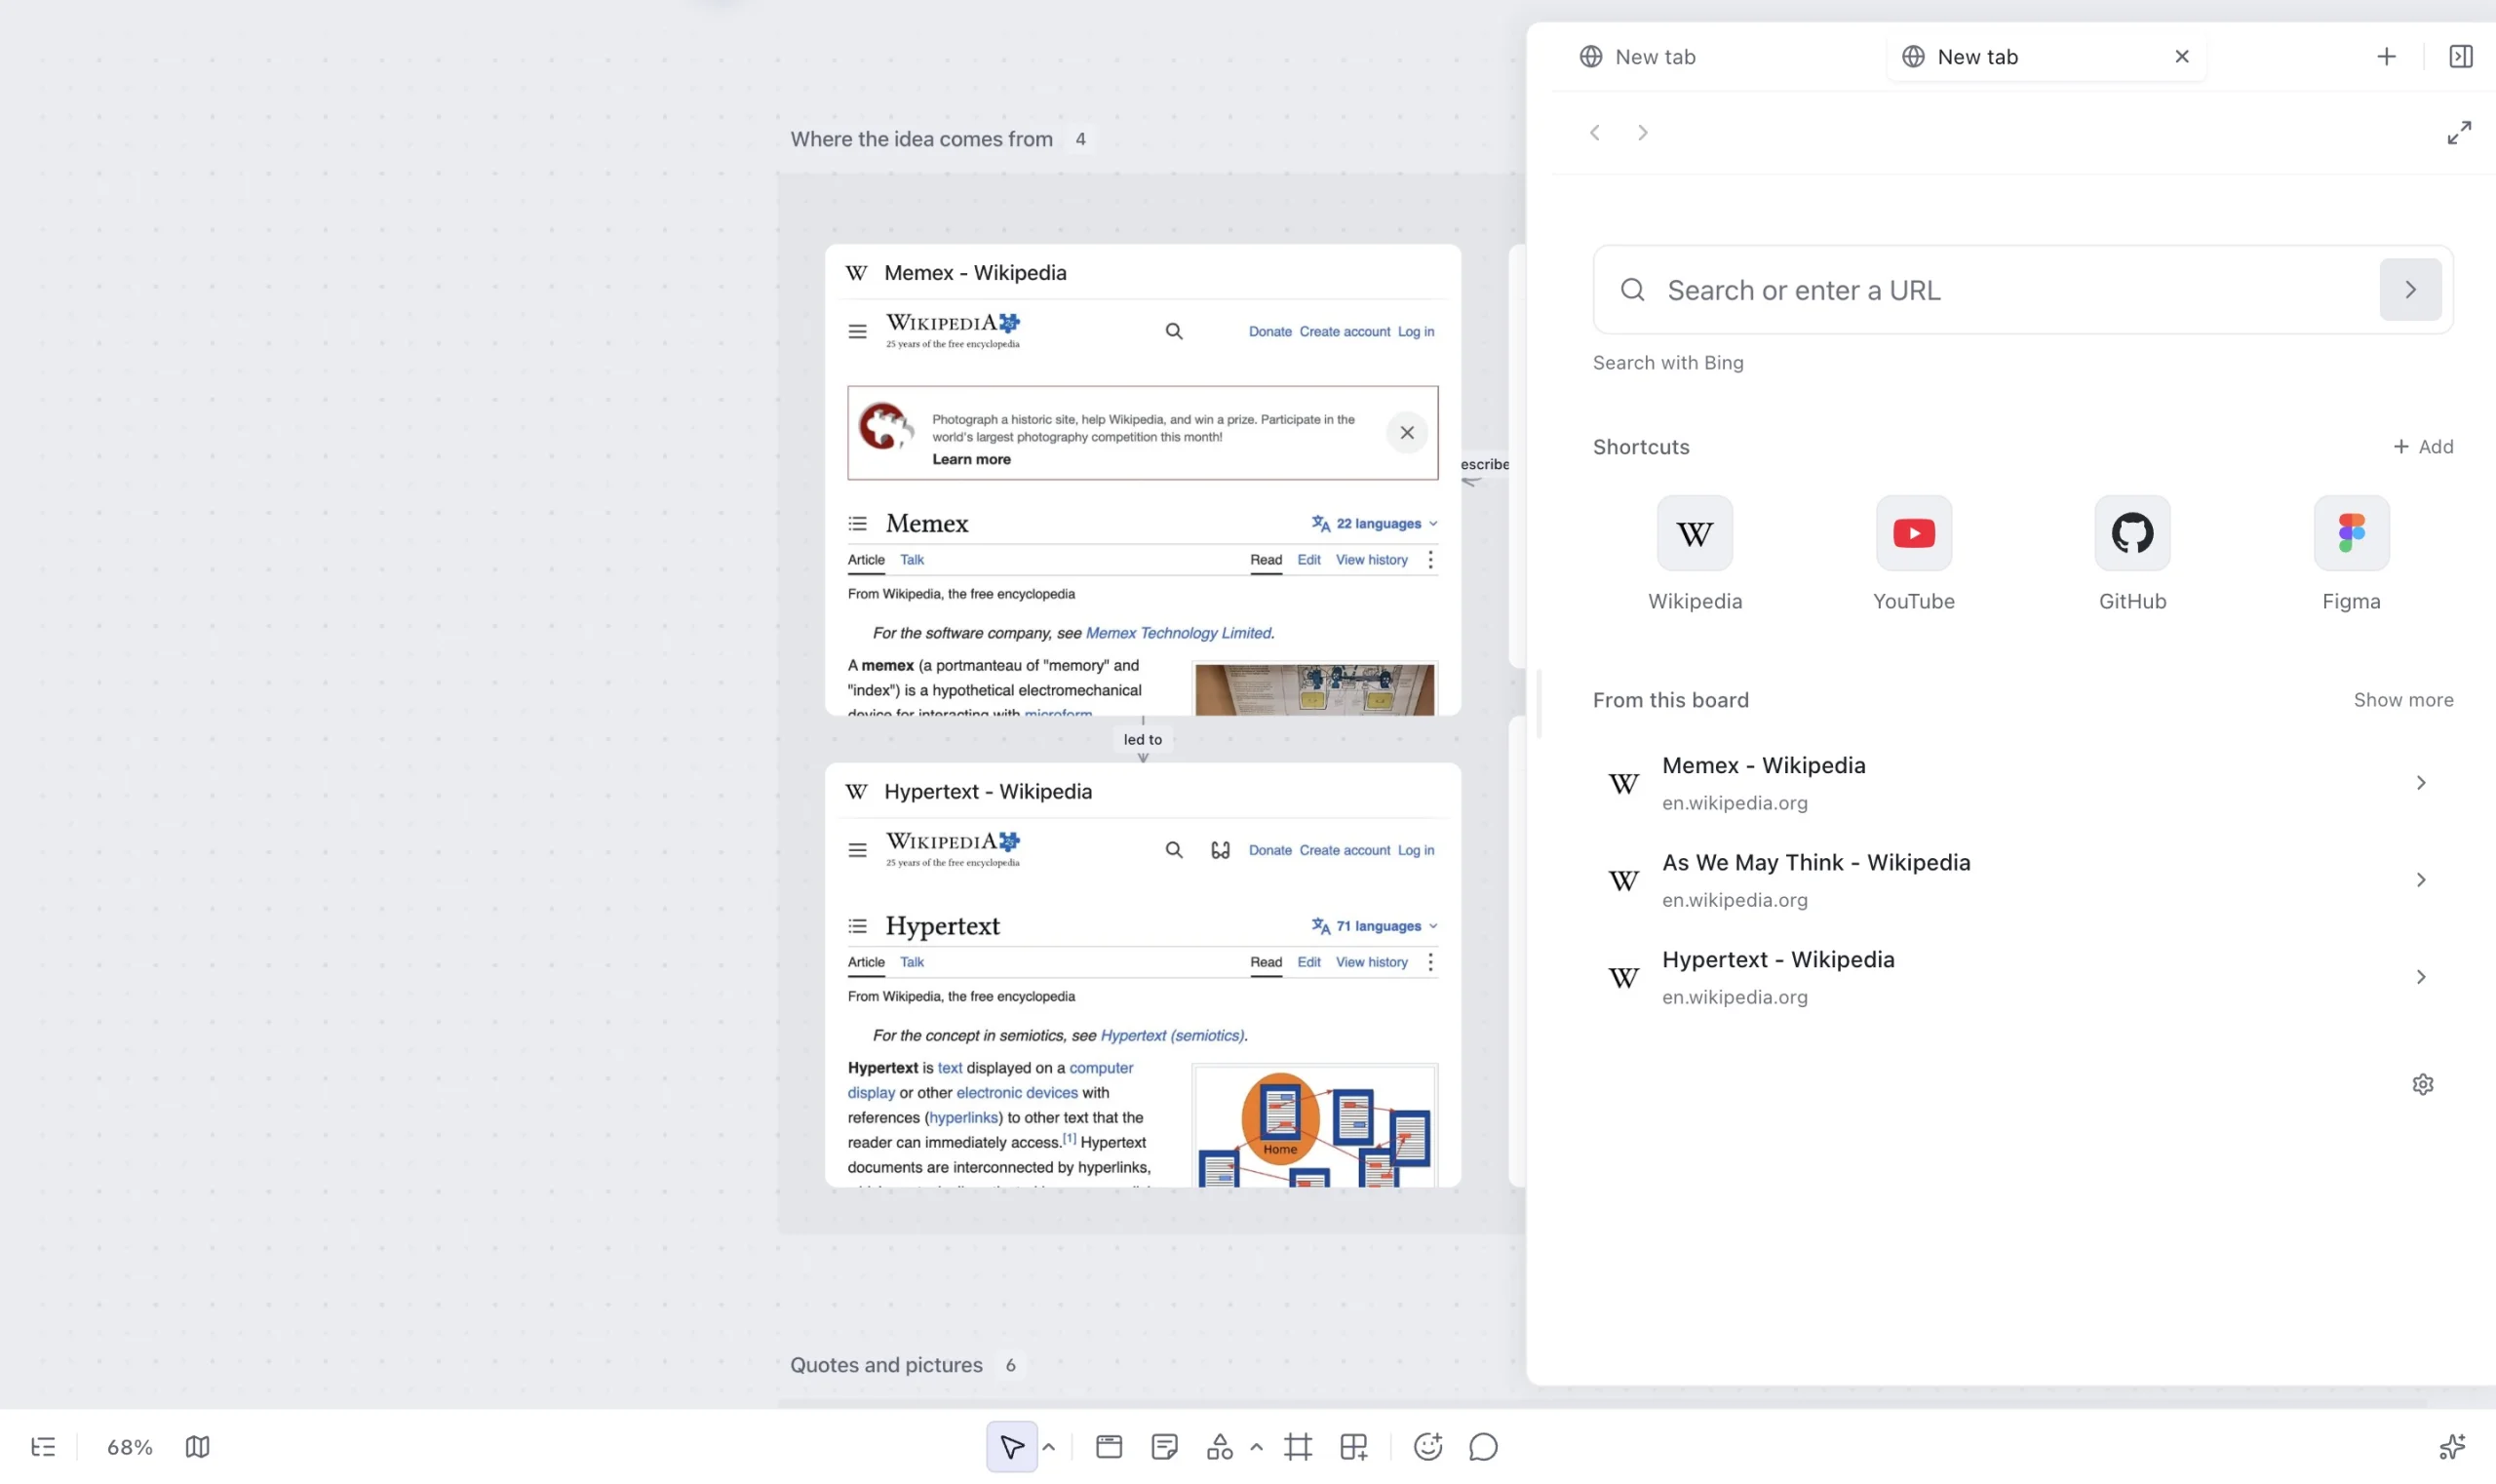This screenshot has height=1484, width=2496.
Task: Open the AI sparkle assistant icon
Action: [2451, 1446]
